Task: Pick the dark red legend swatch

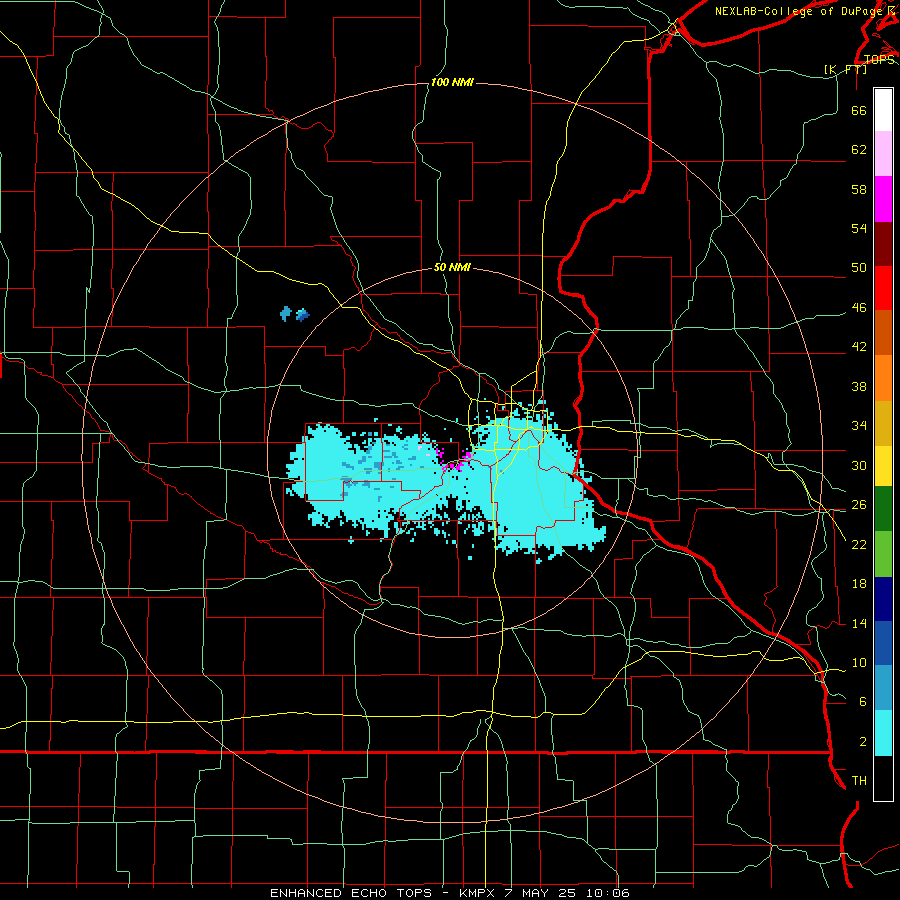Action: (883, 244)
